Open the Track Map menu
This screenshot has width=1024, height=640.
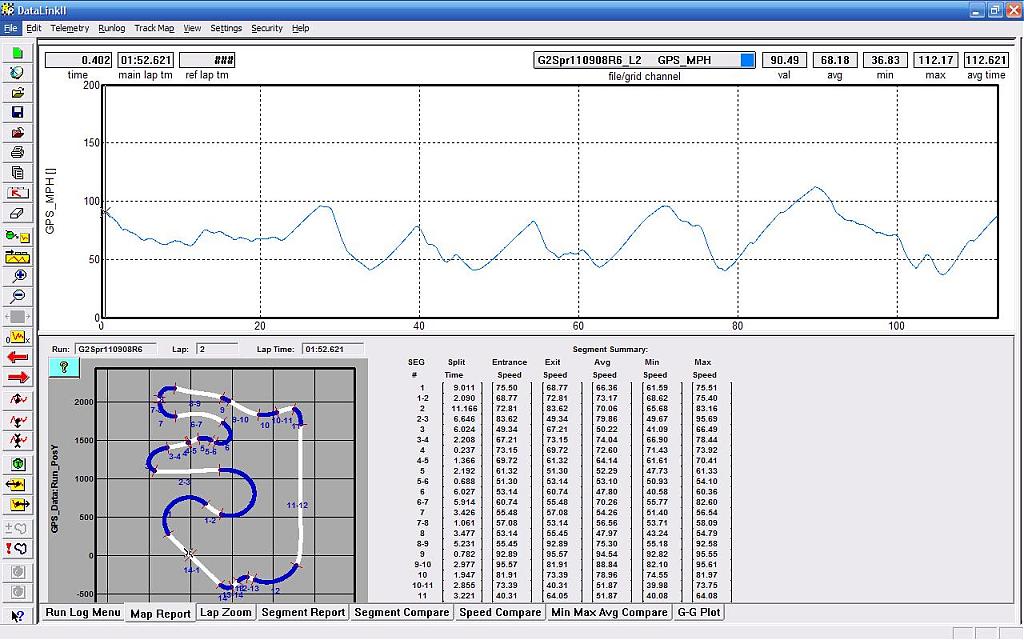pyautogui.click(x=155, y=28)
